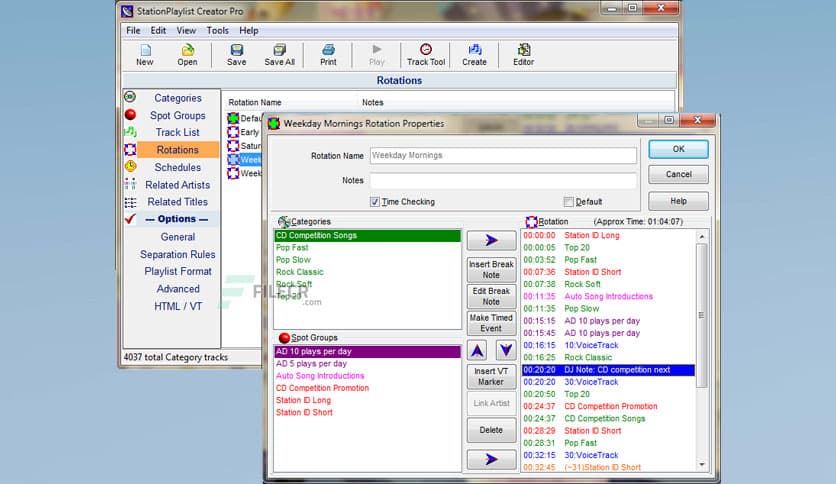Click the Open toolbar icon
The height and width of the screenshot is (484, 836).
click(x=188, y=50)
